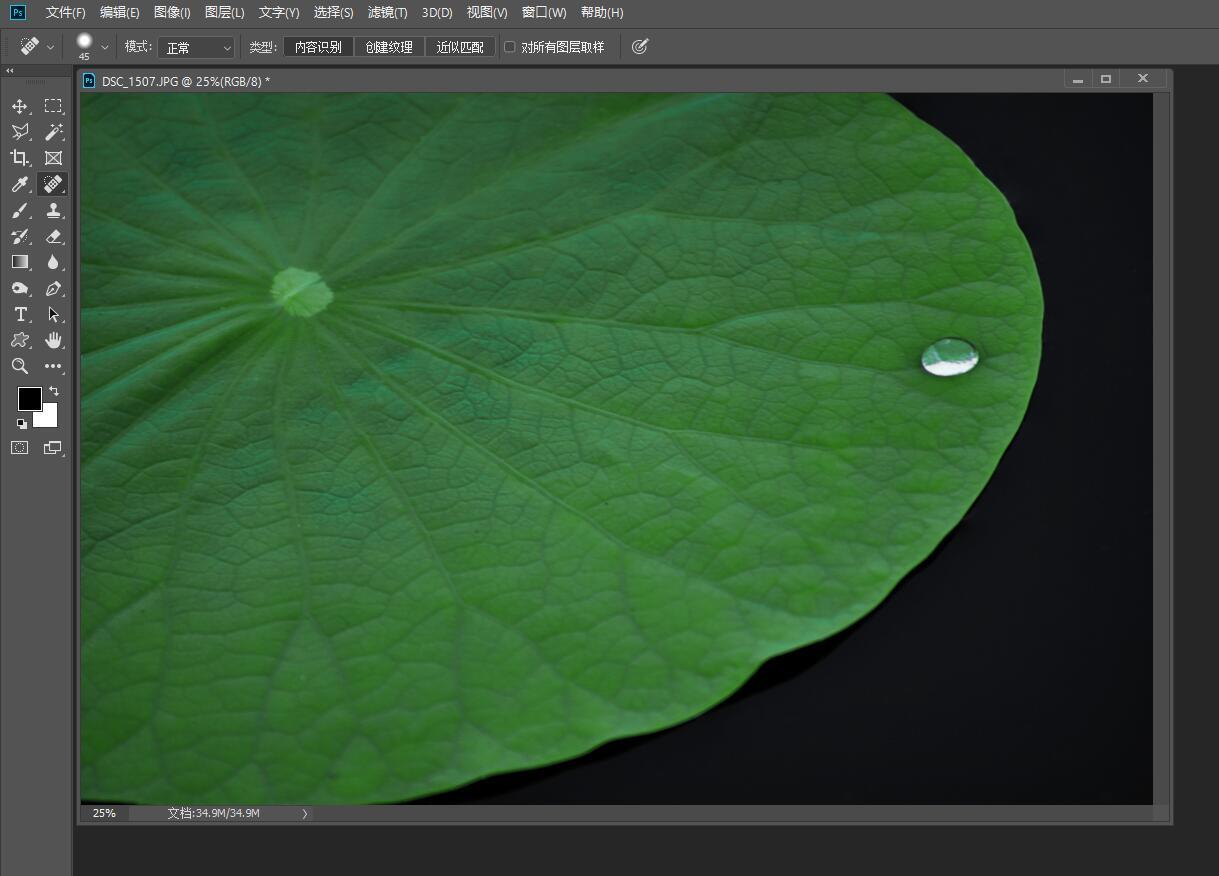Select the Magic Wand tool
Image resolution: width=1219 pixels, height=876 pixels.
(54, 132)
